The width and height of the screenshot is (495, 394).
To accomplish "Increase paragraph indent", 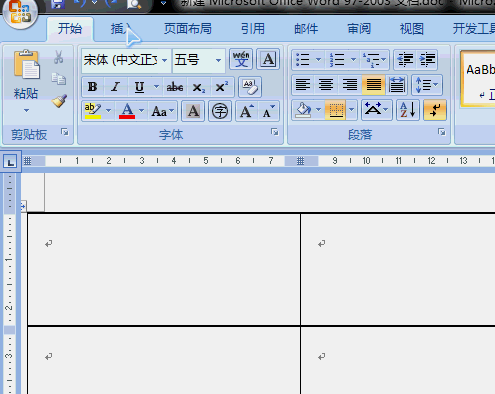I will coord(427,60).
